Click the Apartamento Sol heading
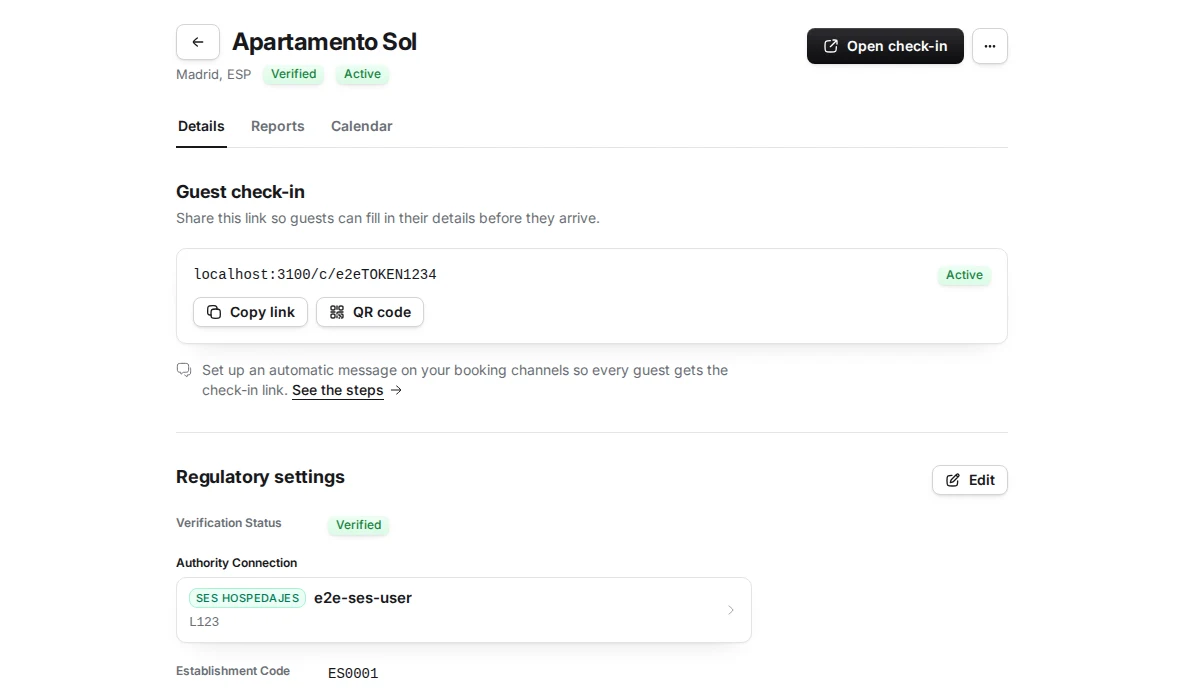1184x700 pixels. [325, 42]
